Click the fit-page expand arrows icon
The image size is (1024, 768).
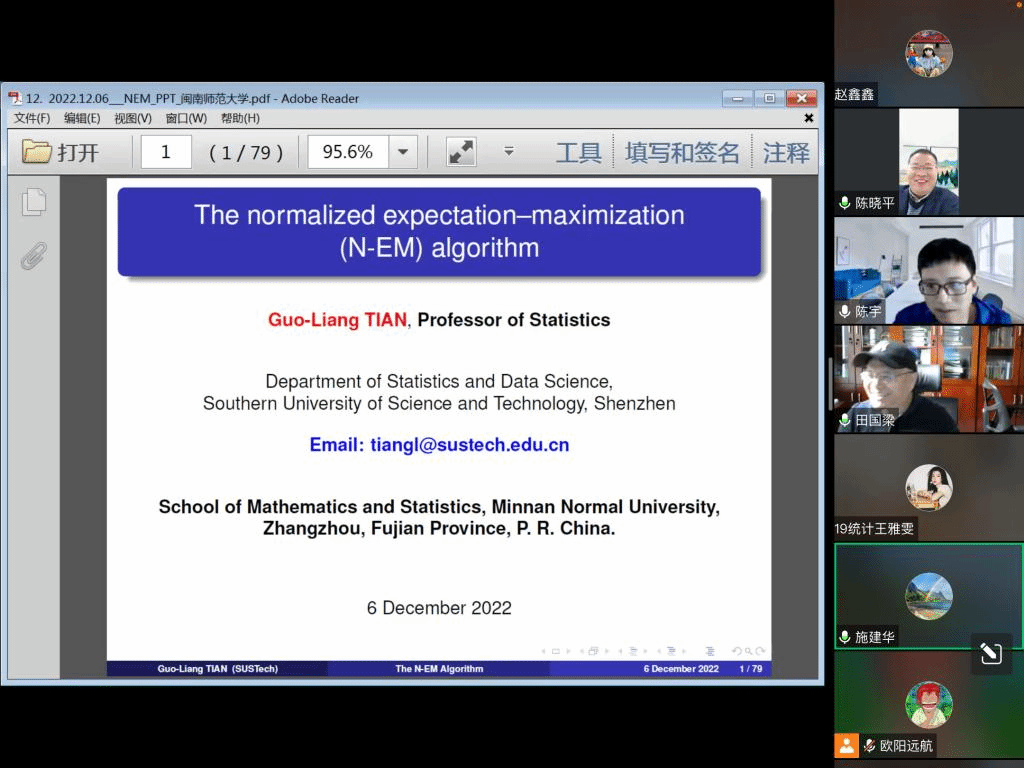pos(461,152)
